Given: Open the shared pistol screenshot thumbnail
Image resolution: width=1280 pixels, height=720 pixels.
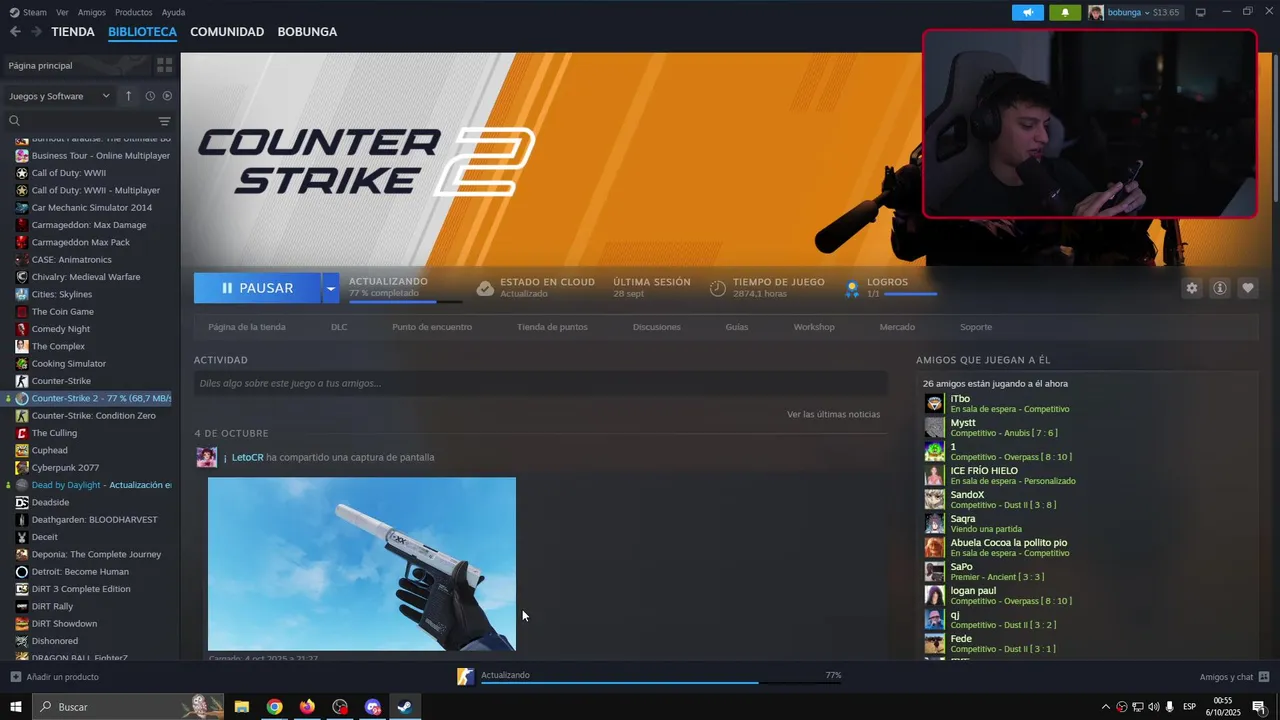Looking at the screenshot, I should (x=362, y=564).
